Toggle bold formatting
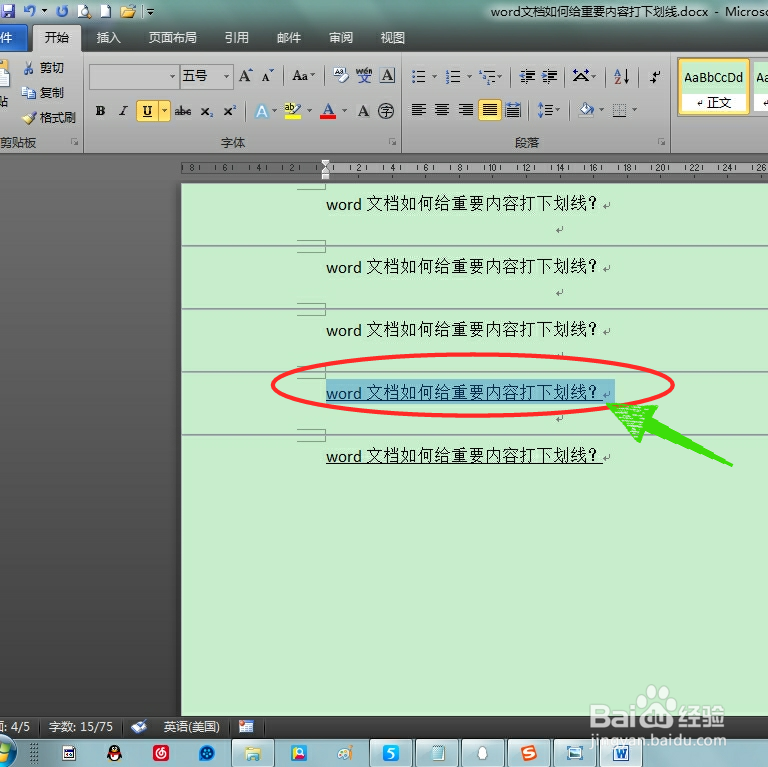Image resolution: width=768 pixels, height=767 pixels. coord(100,111)
